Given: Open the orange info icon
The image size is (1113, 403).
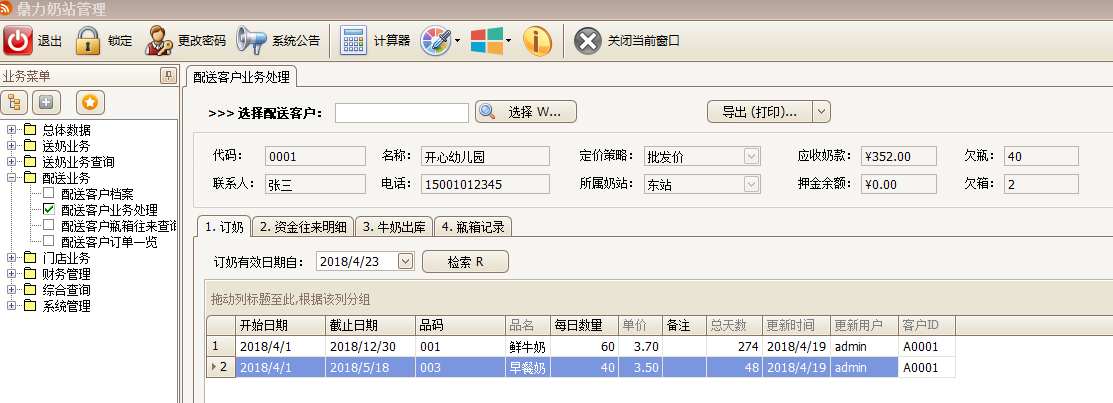Looking at the screenshot, I should [x=537, y=40].
